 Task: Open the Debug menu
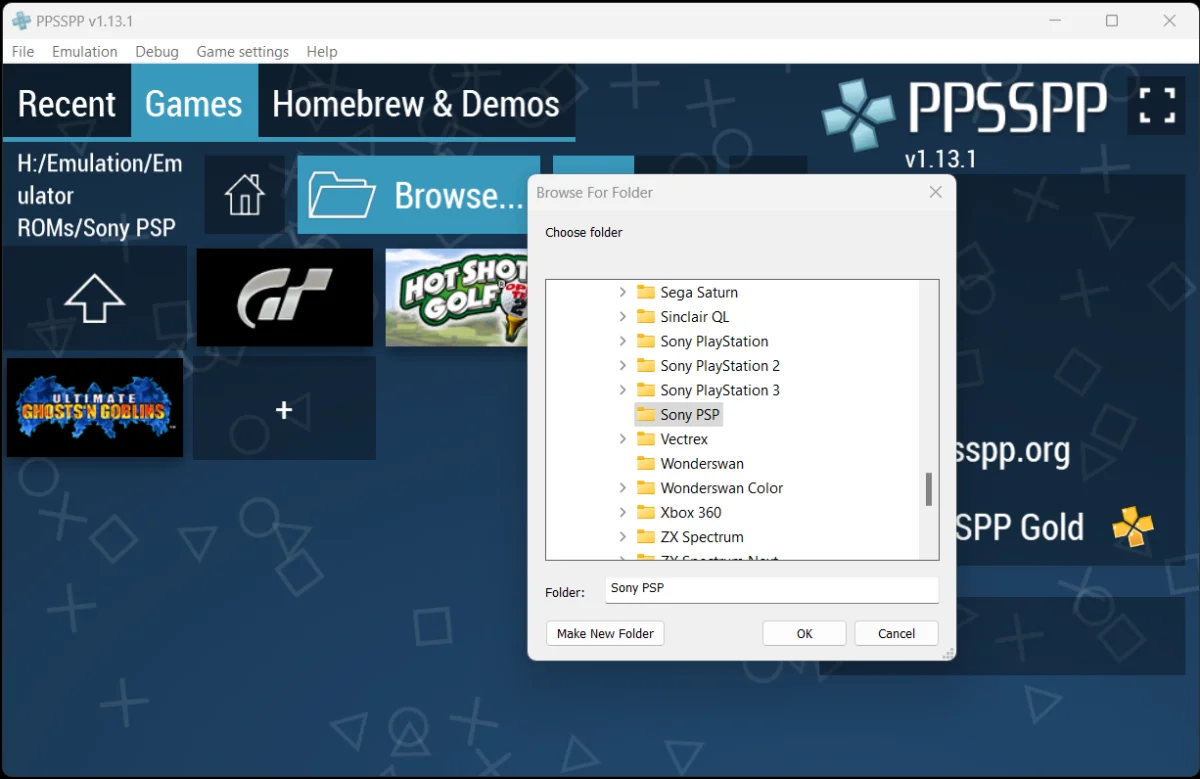[x=157, y=51]
